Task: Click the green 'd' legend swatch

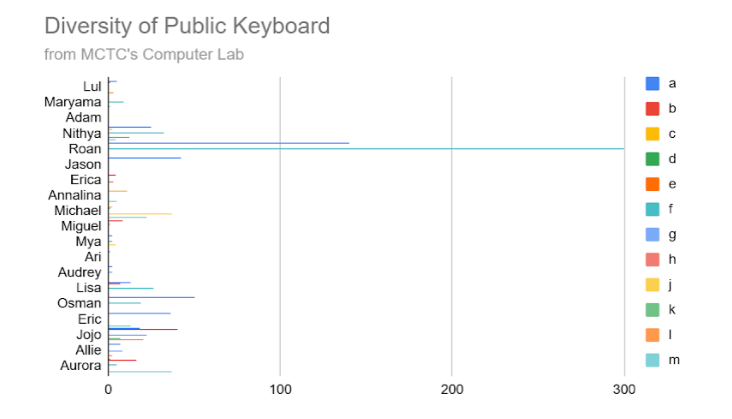Action: [652, 158]
